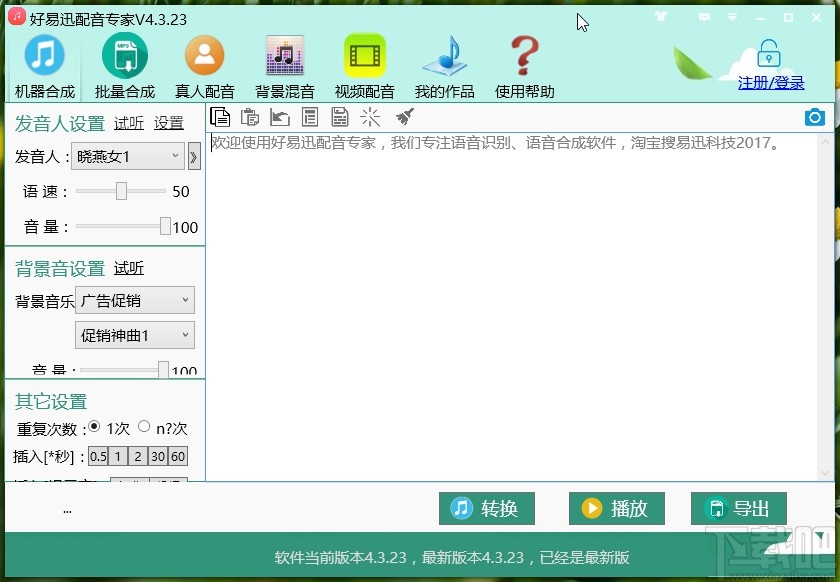
Task: Click the t-shirt skin icon in title bar
Action: tap(661, 17)
